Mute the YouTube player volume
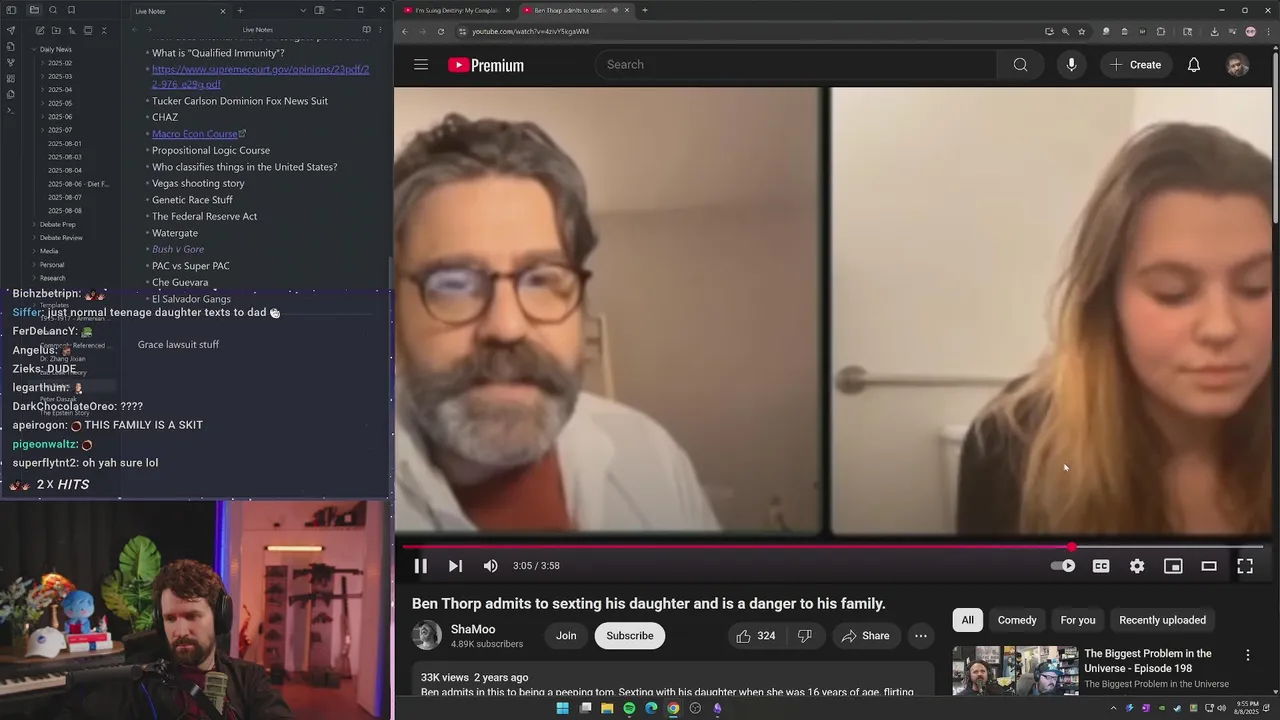 pyautogui.click(x=490, y=566)
